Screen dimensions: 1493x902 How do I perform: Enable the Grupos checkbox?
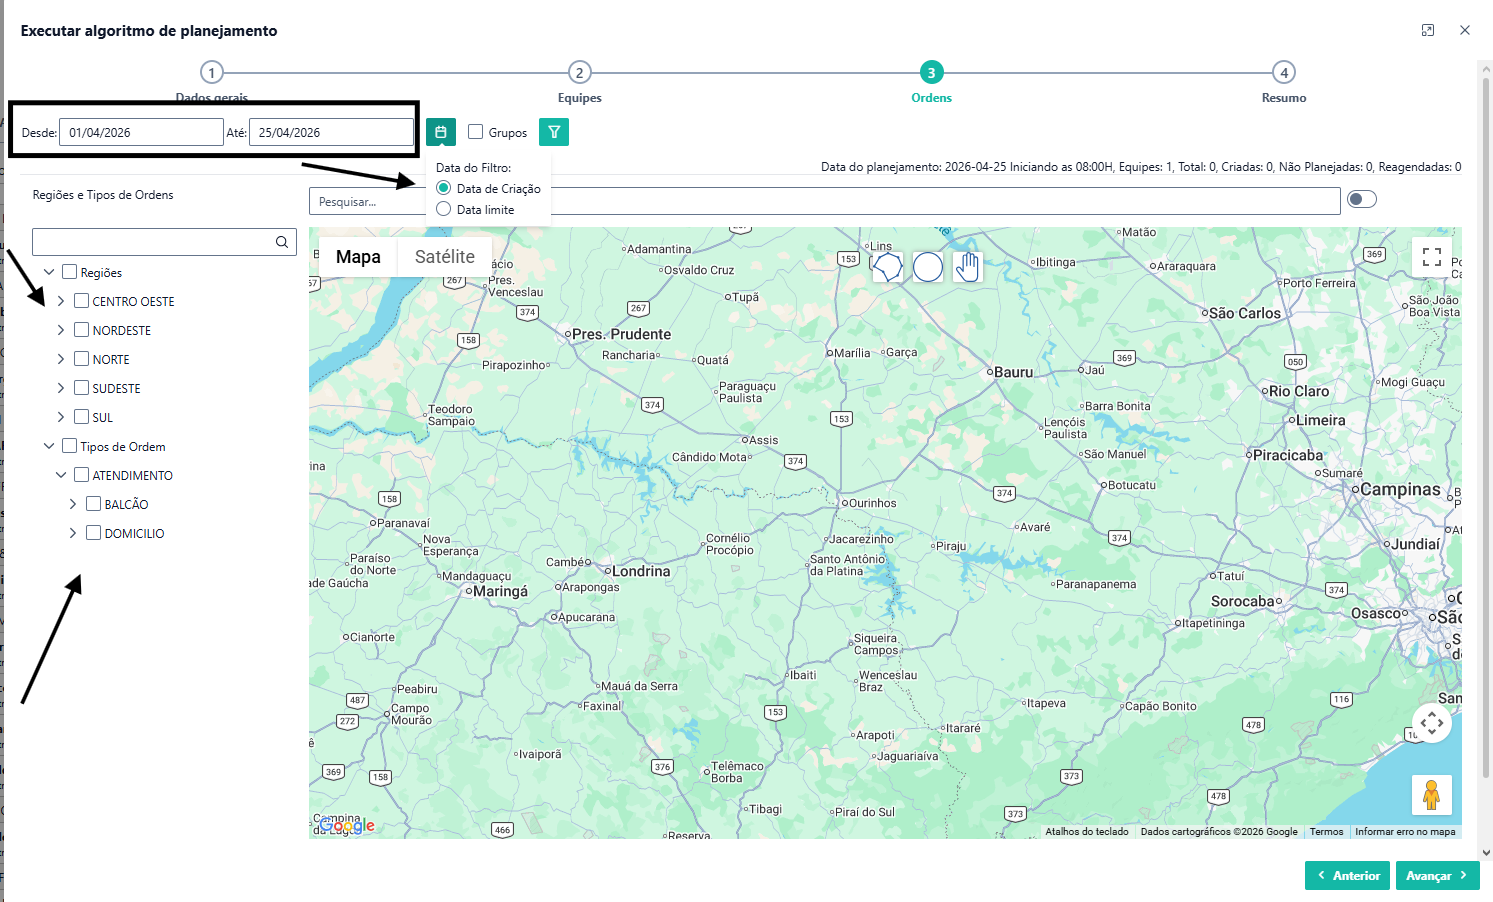(x=476, y=132)
